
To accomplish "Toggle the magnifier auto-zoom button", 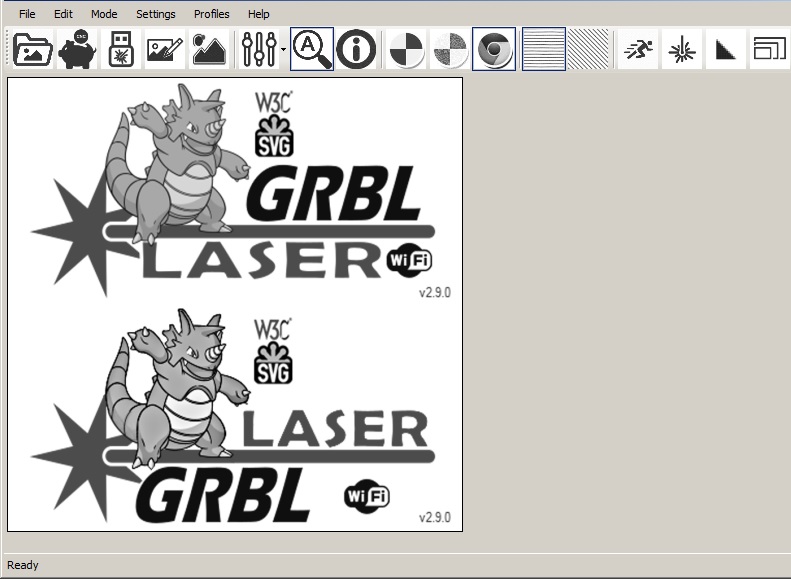I will tap(312, 49).
